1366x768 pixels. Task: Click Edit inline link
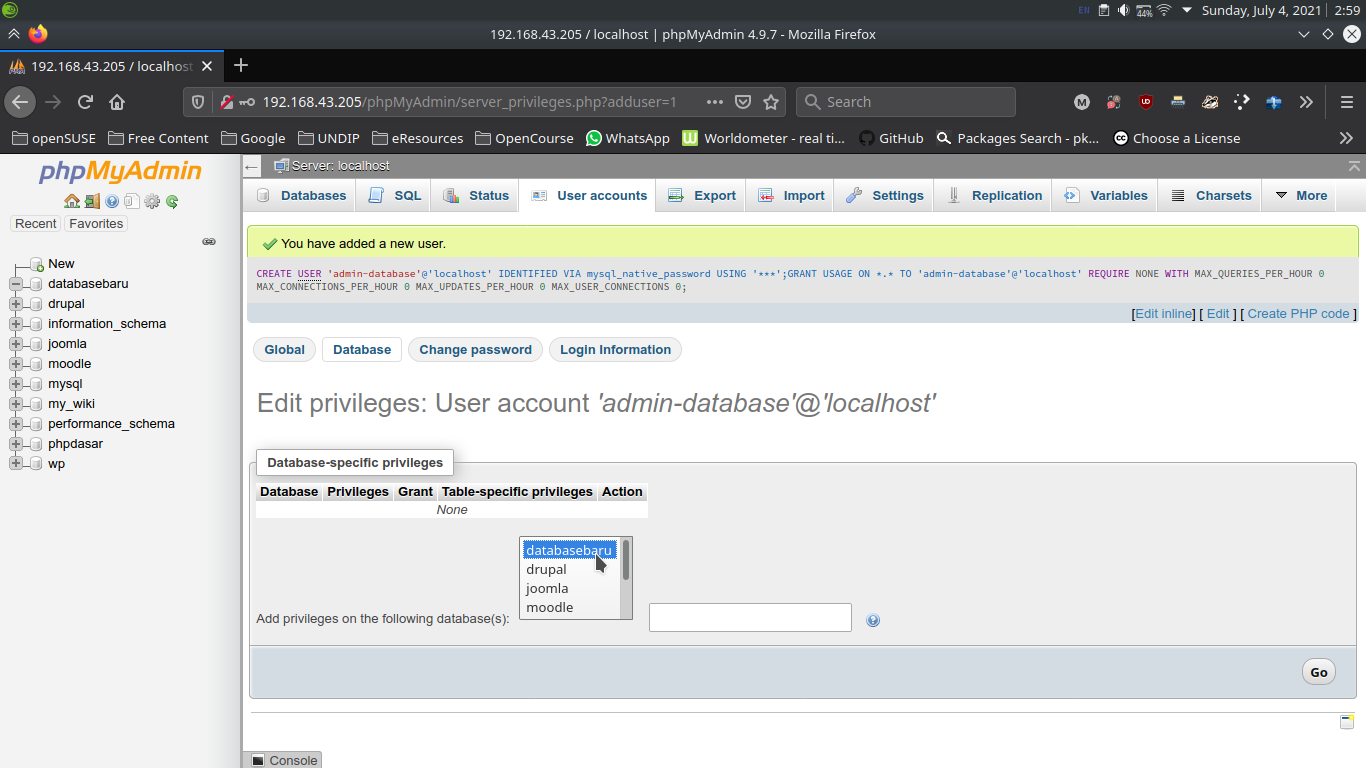coord(1164,314)
